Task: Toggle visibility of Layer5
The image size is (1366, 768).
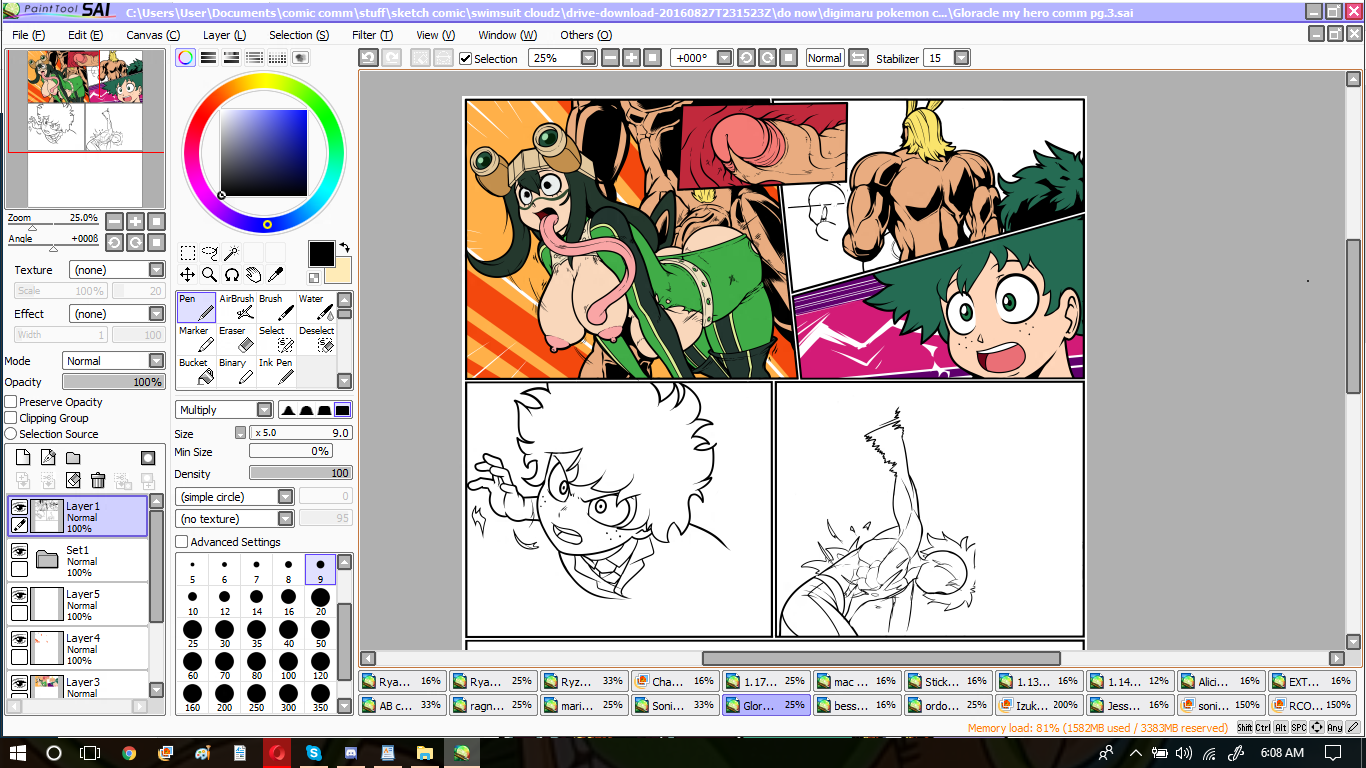Action: click(x=19, y=595)
